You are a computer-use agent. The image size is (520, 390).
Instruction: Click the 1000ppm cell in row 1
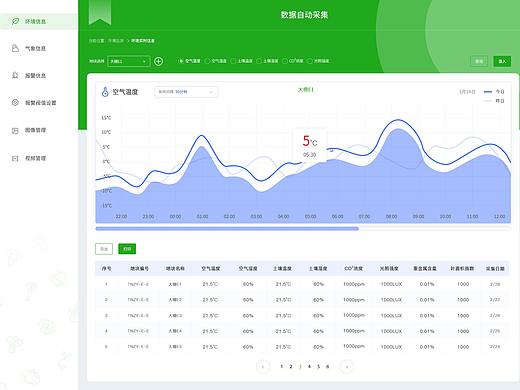354,284
